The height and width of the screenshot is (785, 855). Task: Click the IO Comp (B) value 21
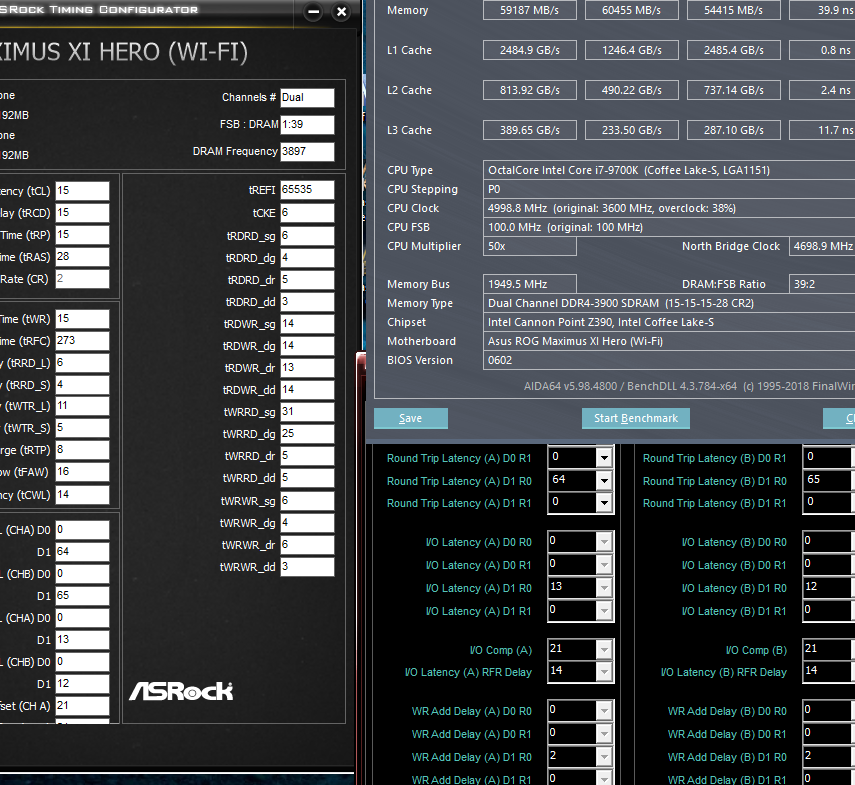[x=828, y=649]
